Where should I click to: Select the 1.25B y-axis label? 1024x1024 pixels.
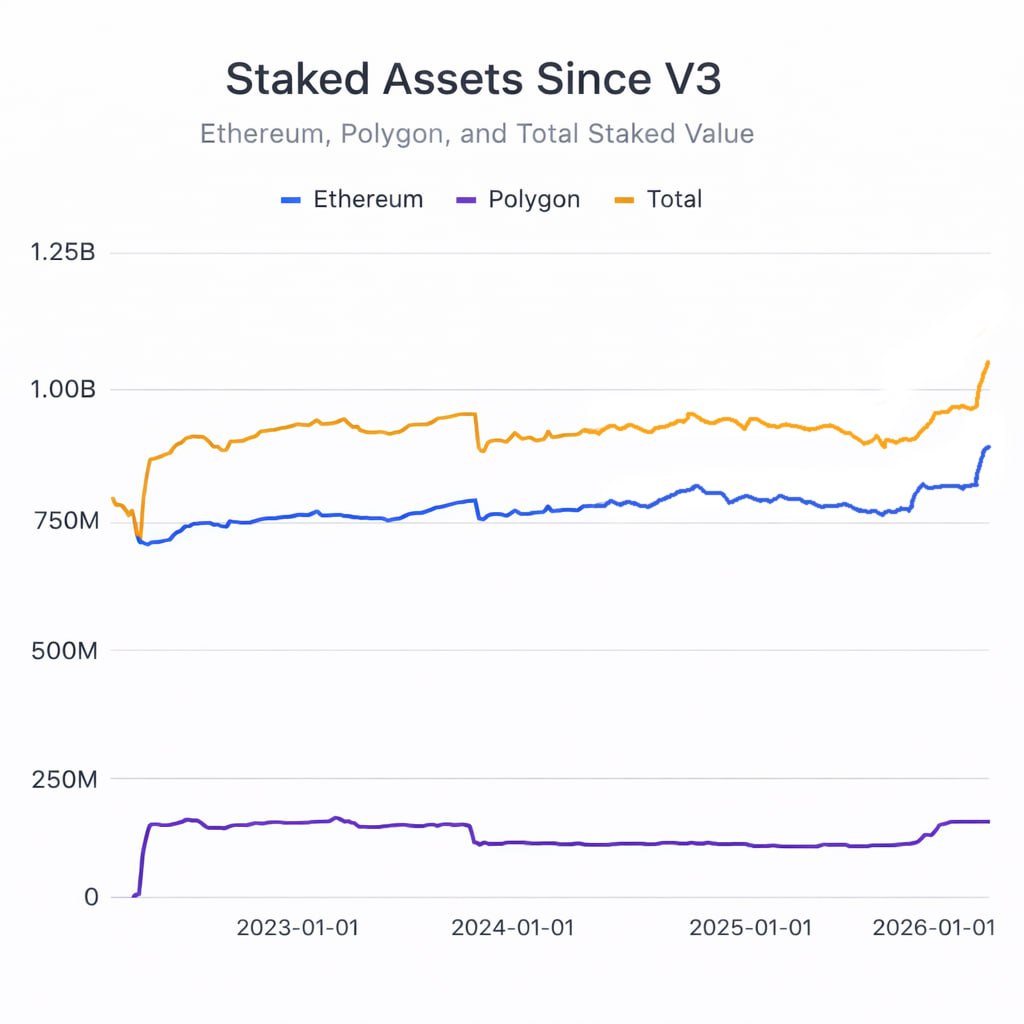[63, 252]
